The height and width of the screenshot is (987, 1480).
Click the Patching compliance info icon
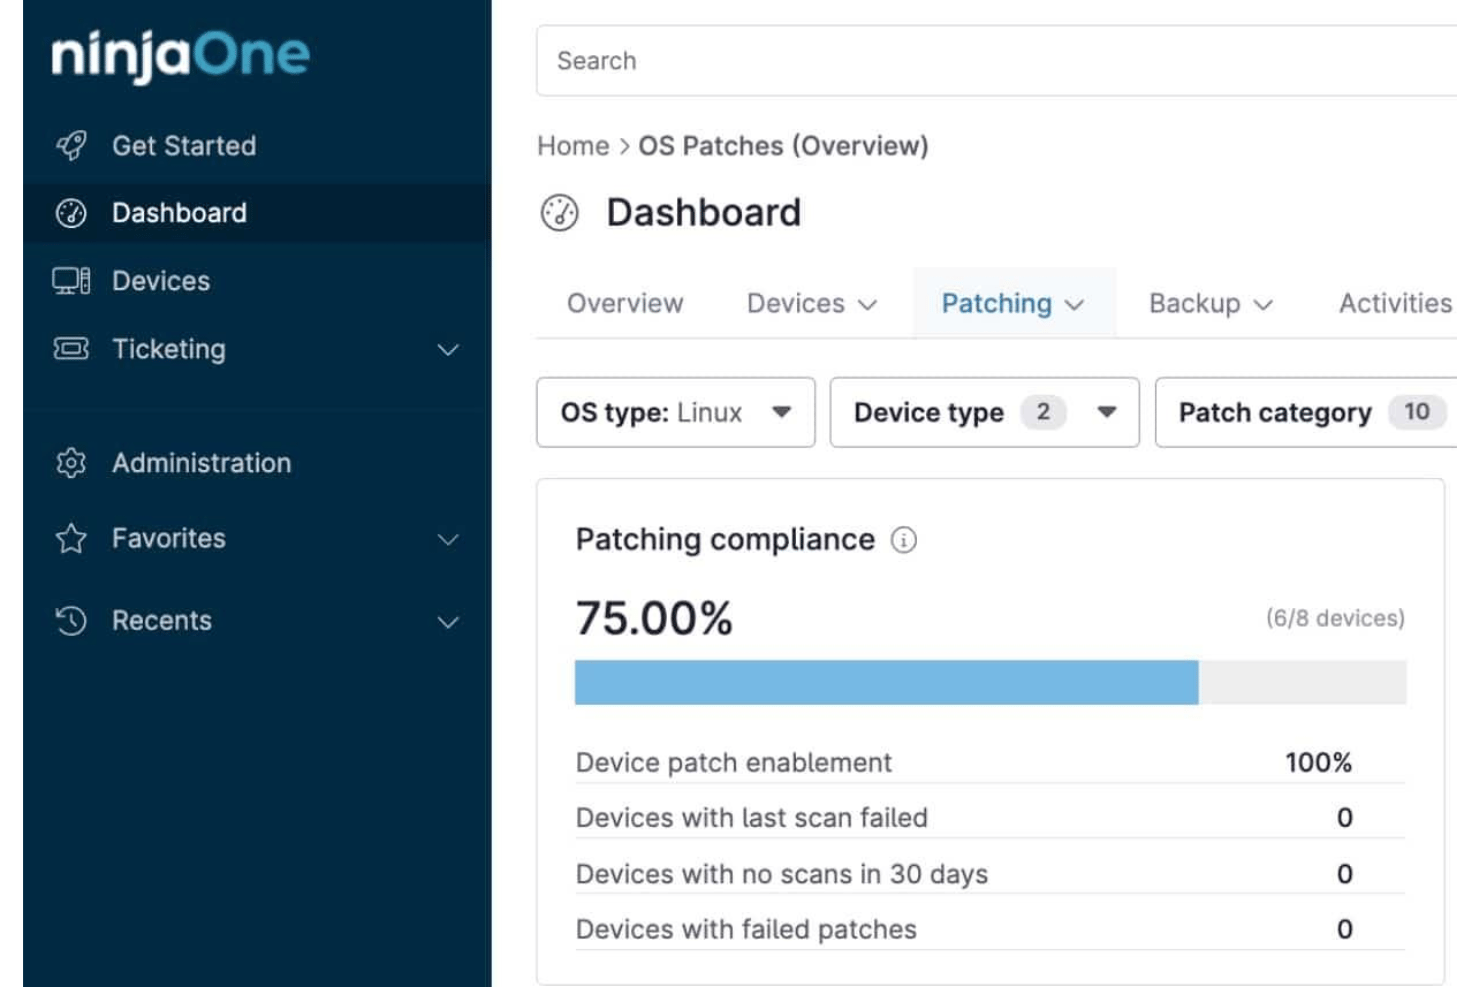[904, 540]
